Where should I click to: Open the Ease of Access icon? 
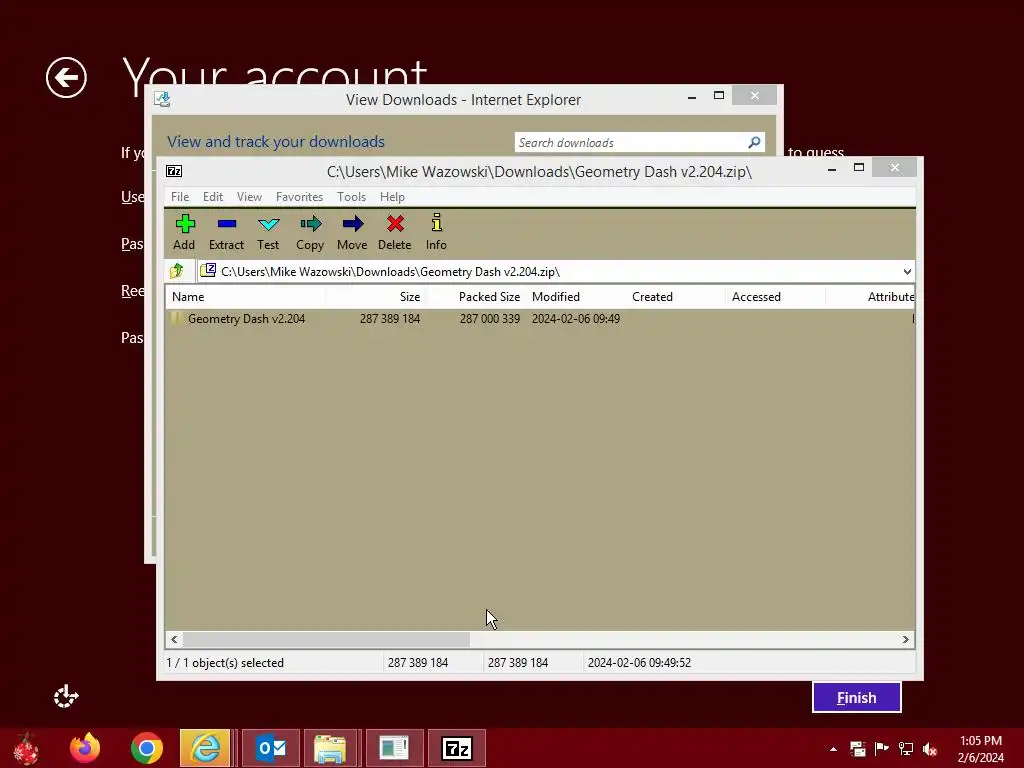coord(66,697)
